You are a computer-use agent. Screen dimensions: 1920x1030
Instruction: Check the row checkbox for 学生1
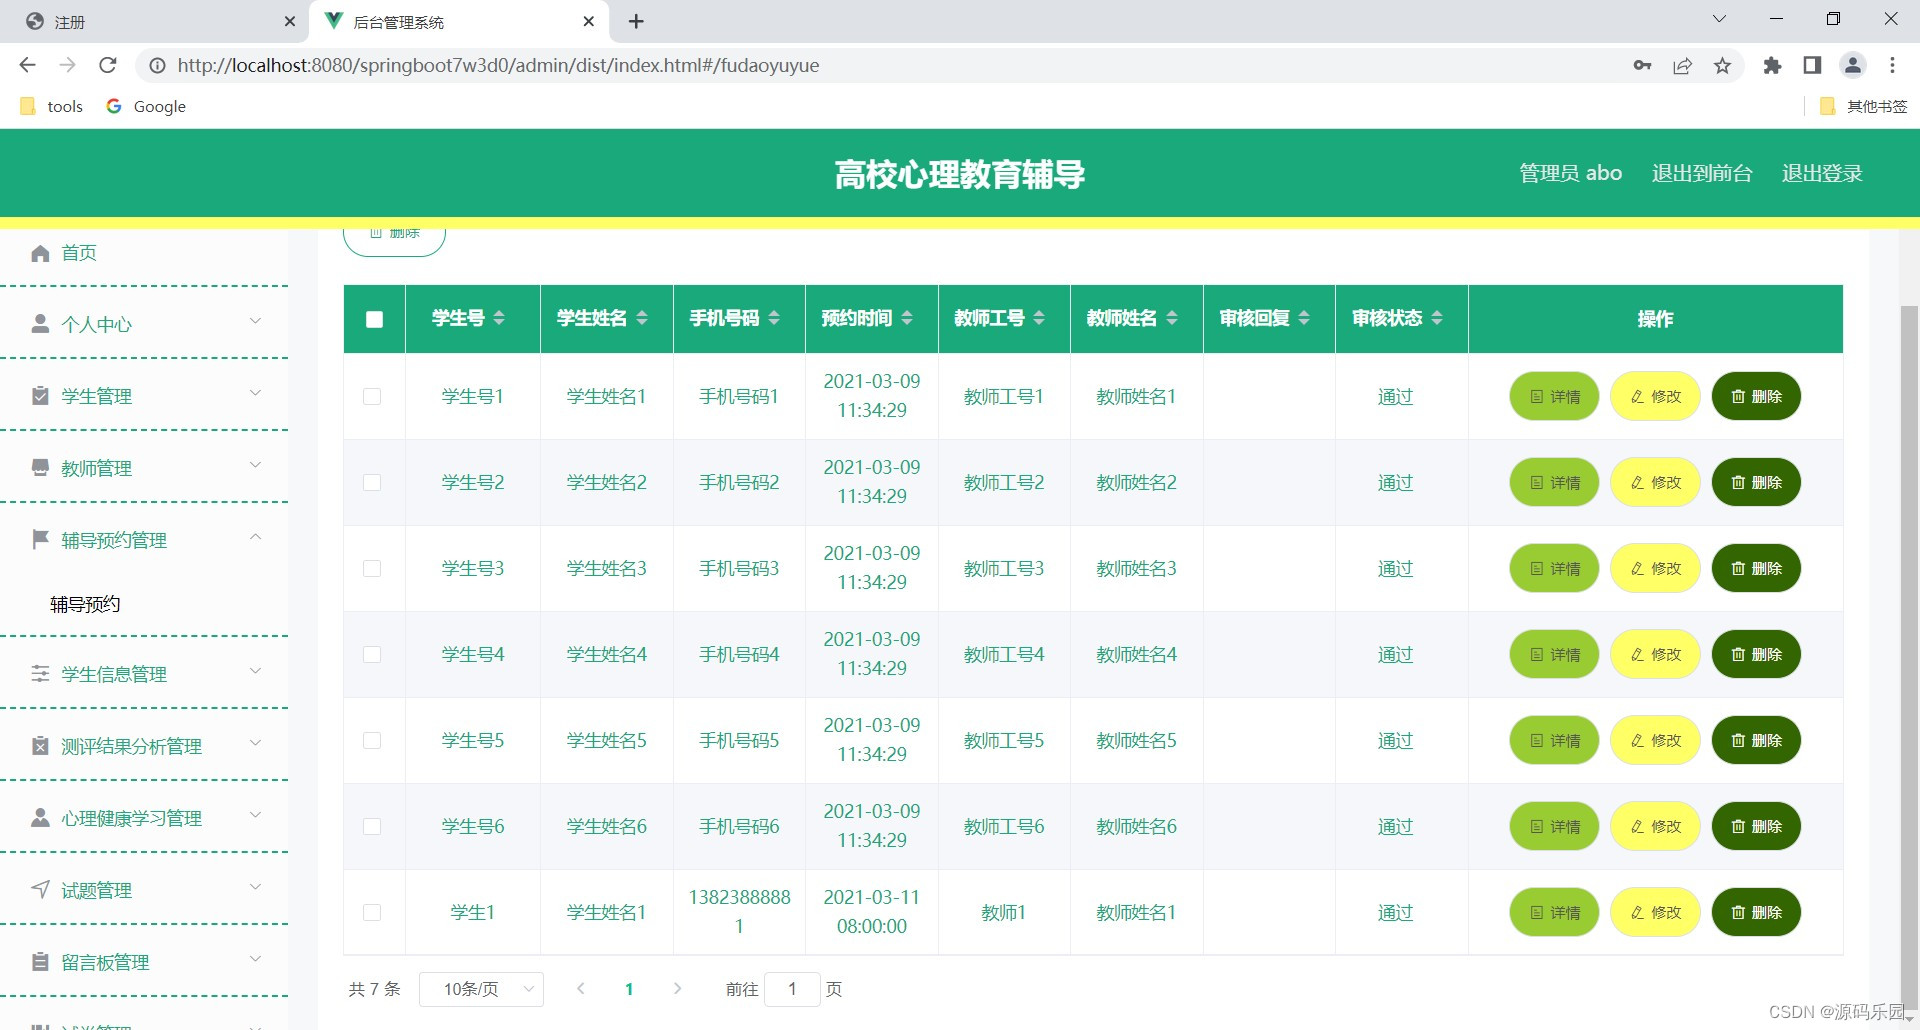point(372,912)
